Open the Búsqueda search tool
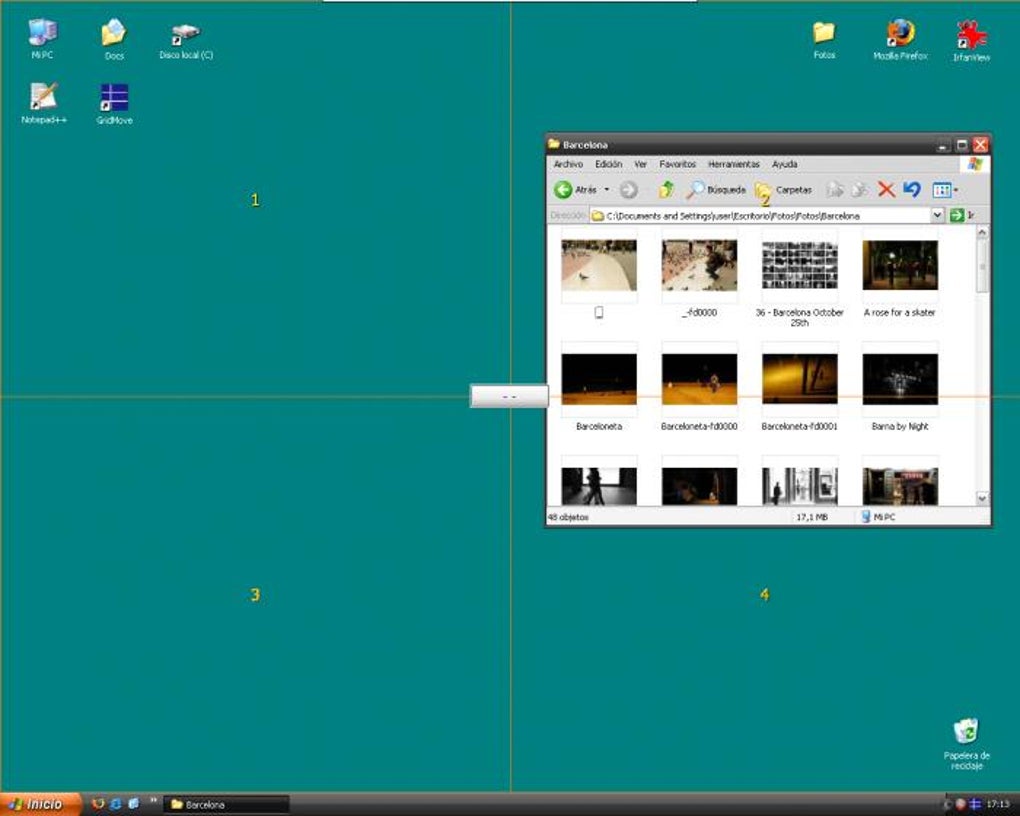This screenshot has width=1020, height=816. 716,189
